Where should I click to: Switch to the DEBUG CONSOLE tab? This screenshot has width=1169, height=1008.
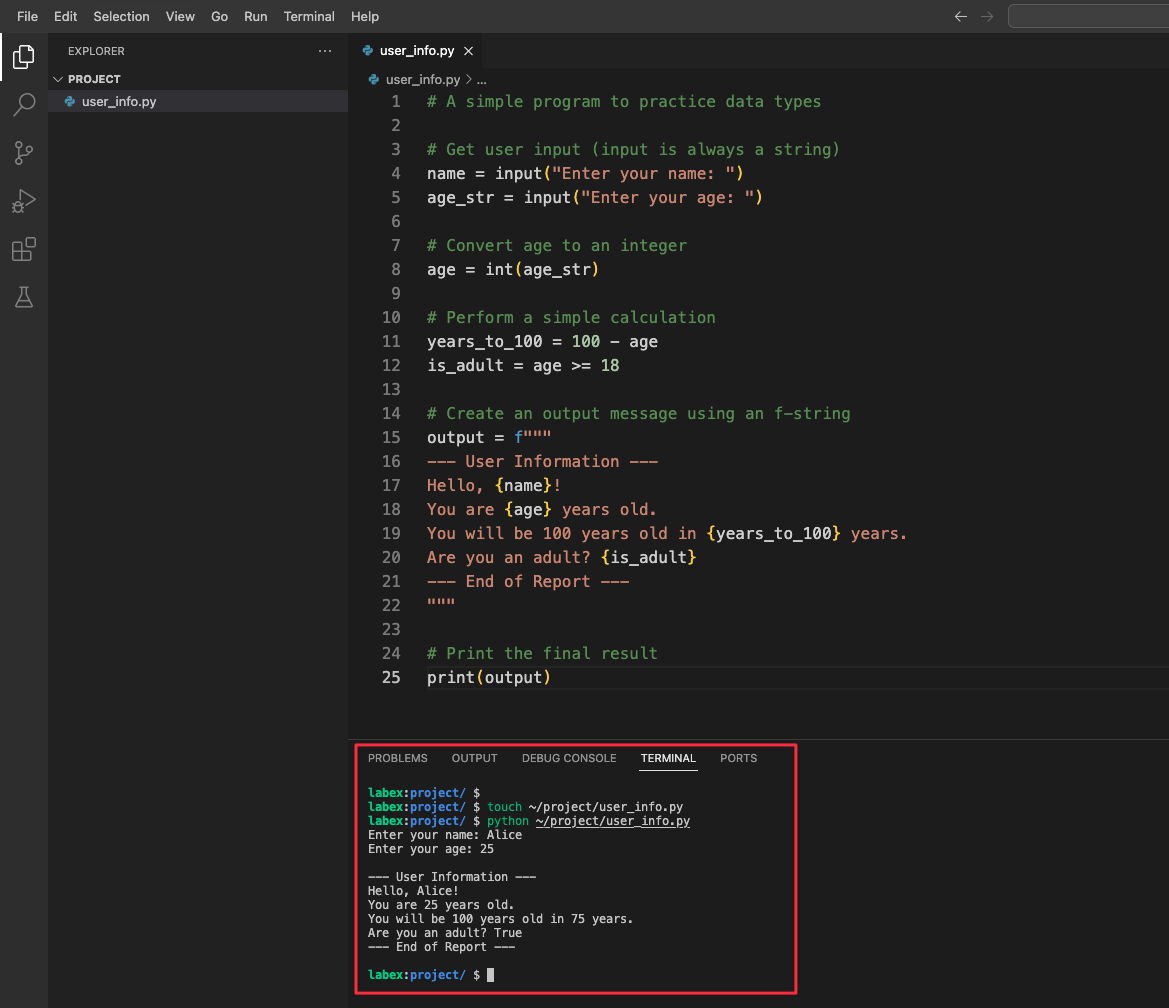pos(569,758)
